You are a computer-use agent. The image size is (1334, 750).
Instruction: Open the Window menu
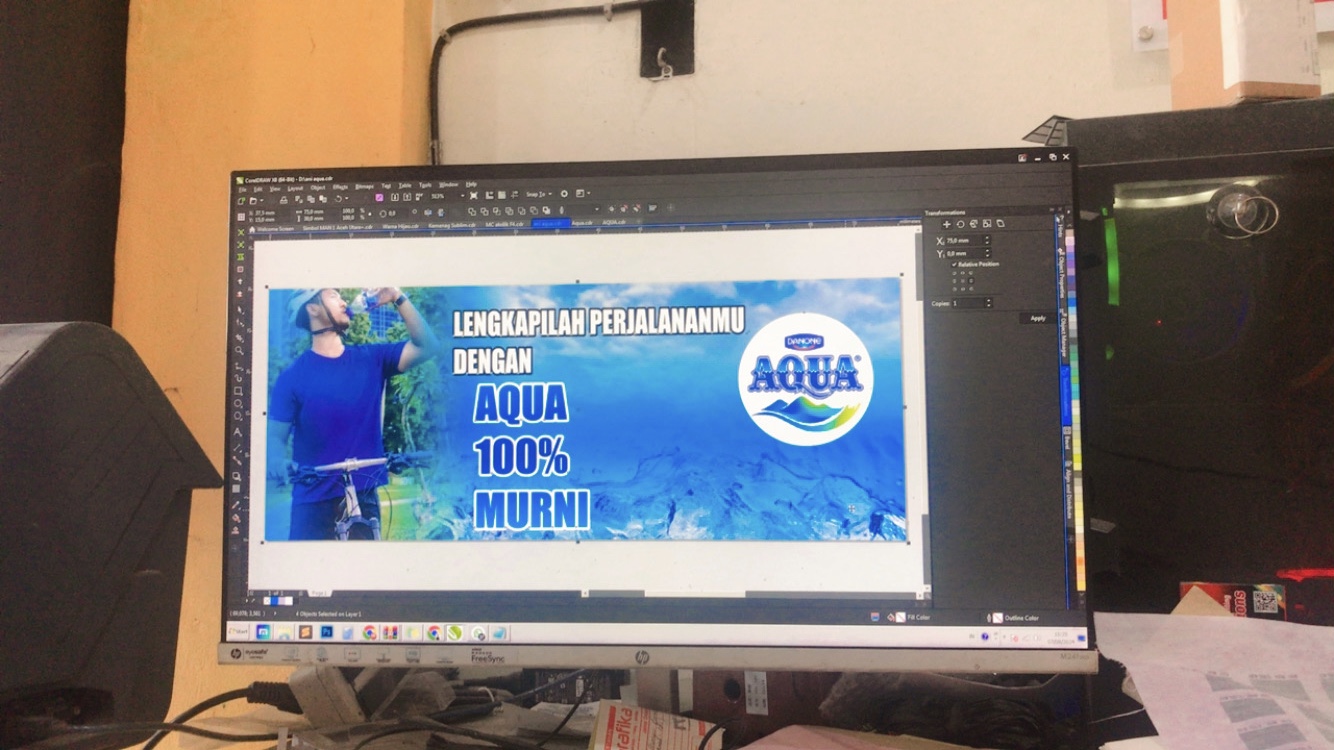tap(448, 185)
